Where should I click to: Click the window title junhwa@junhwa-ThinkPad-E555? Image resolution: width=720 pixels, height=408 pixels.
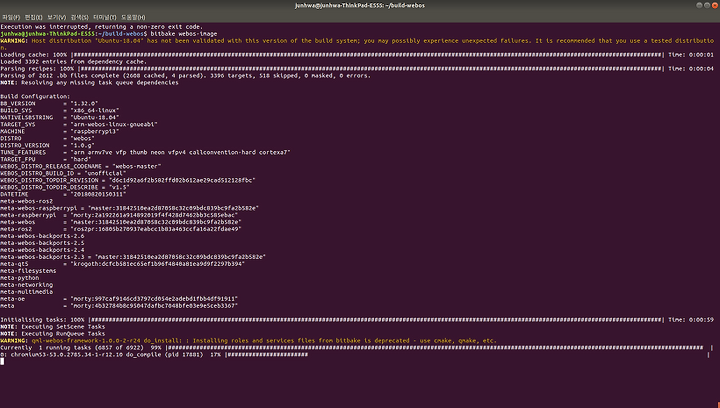point(360,6)
